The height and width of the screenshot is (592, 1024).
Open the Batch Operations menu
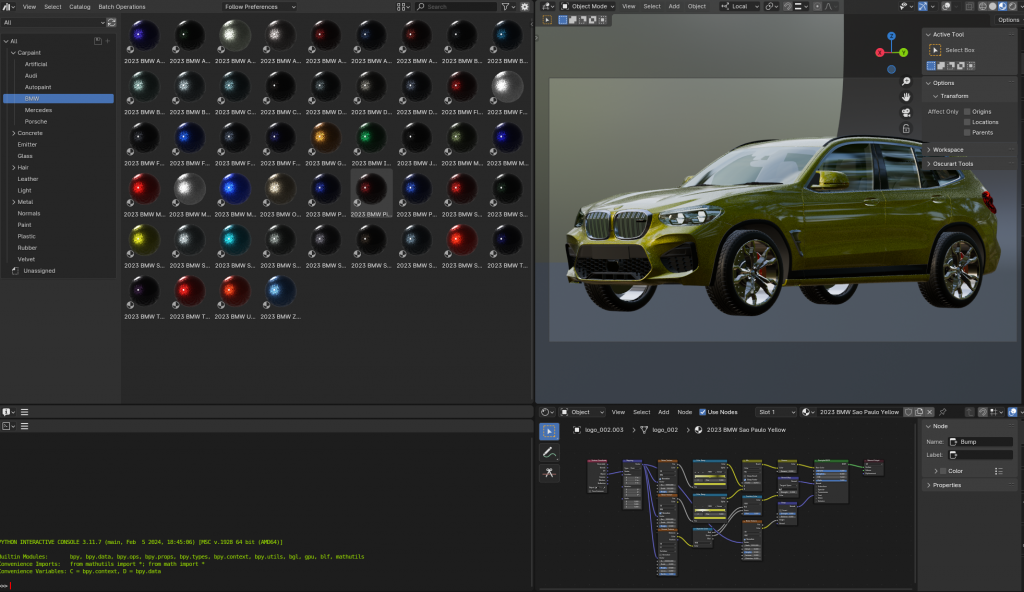coord(121,6)
